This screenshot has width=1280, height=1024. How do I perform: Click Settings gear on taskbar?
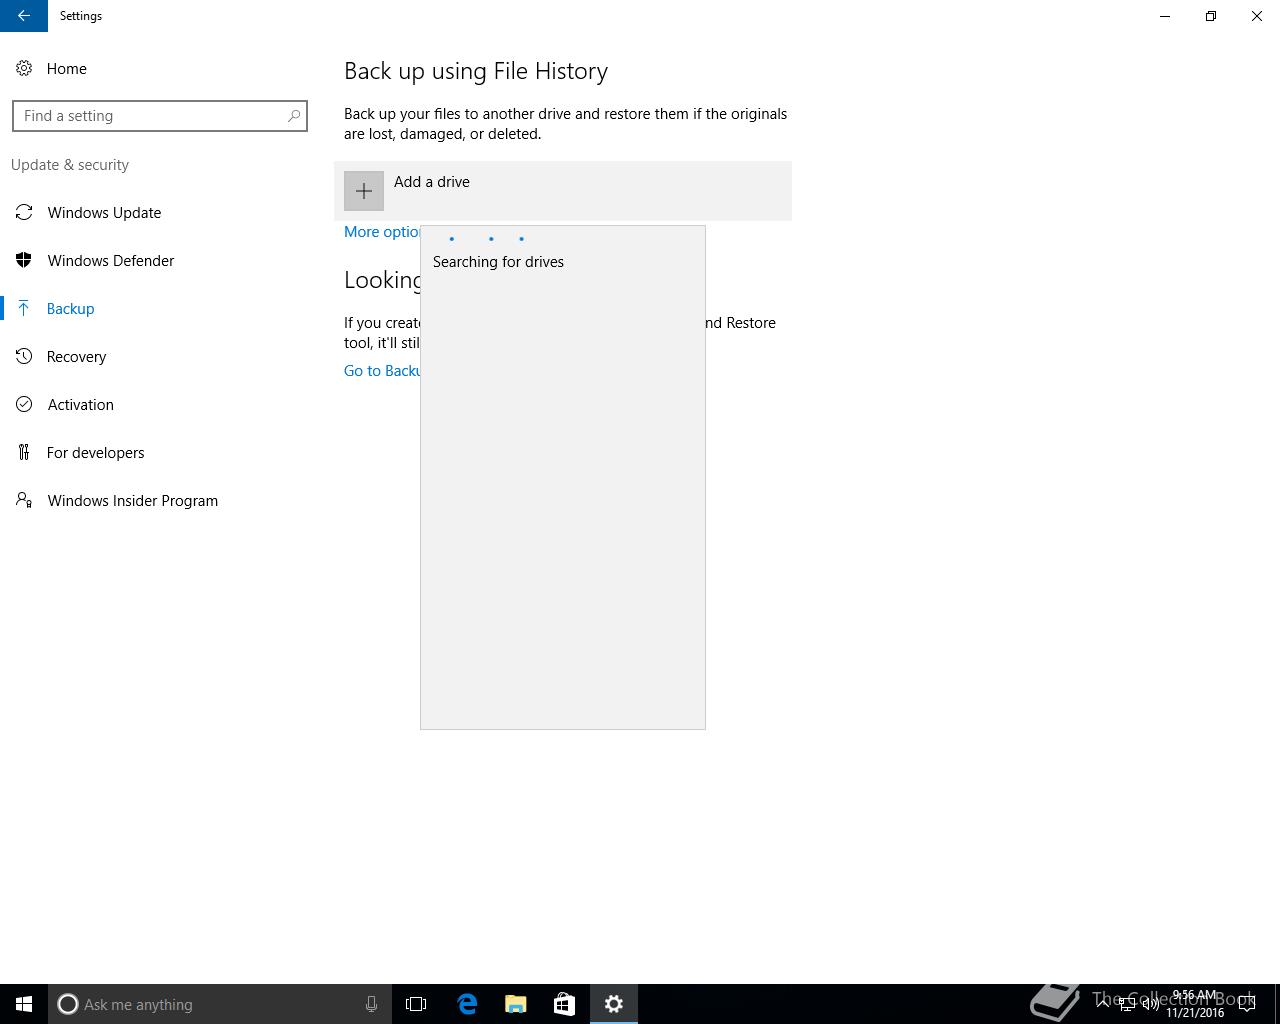point(614,1004)
